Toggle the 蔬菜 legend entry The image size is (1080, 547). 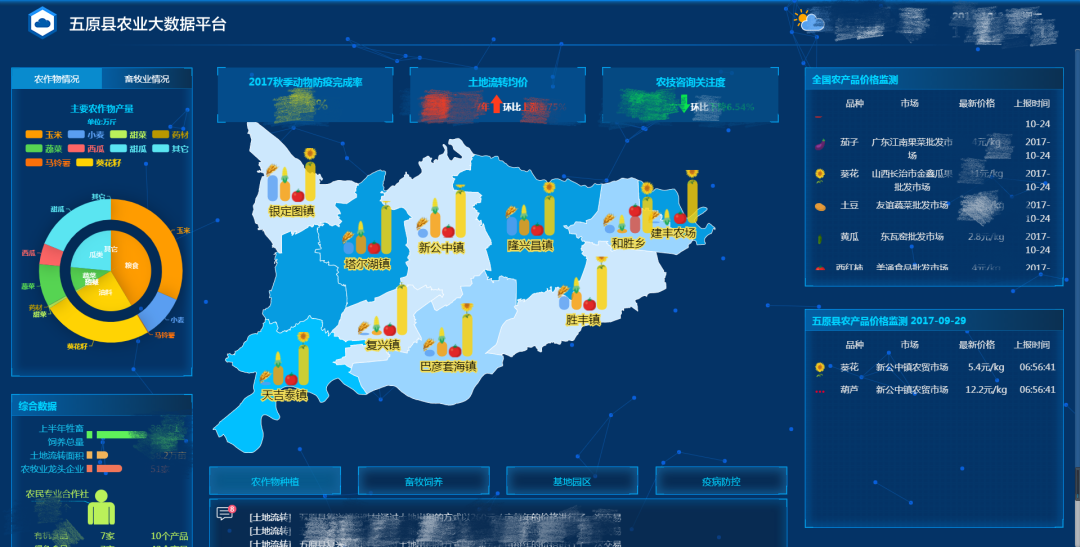tap(43, 149)
